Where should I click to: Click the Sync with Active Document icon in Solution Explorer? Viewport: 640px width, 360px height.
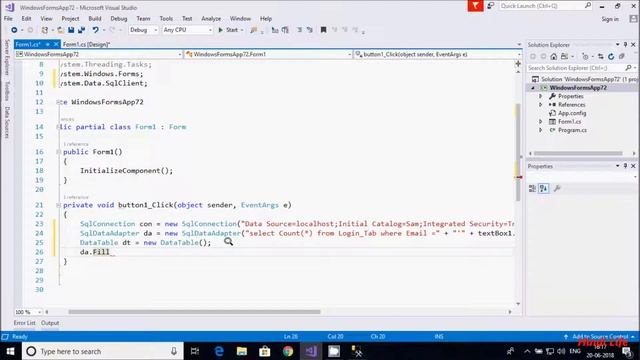[x=600, y=56]
